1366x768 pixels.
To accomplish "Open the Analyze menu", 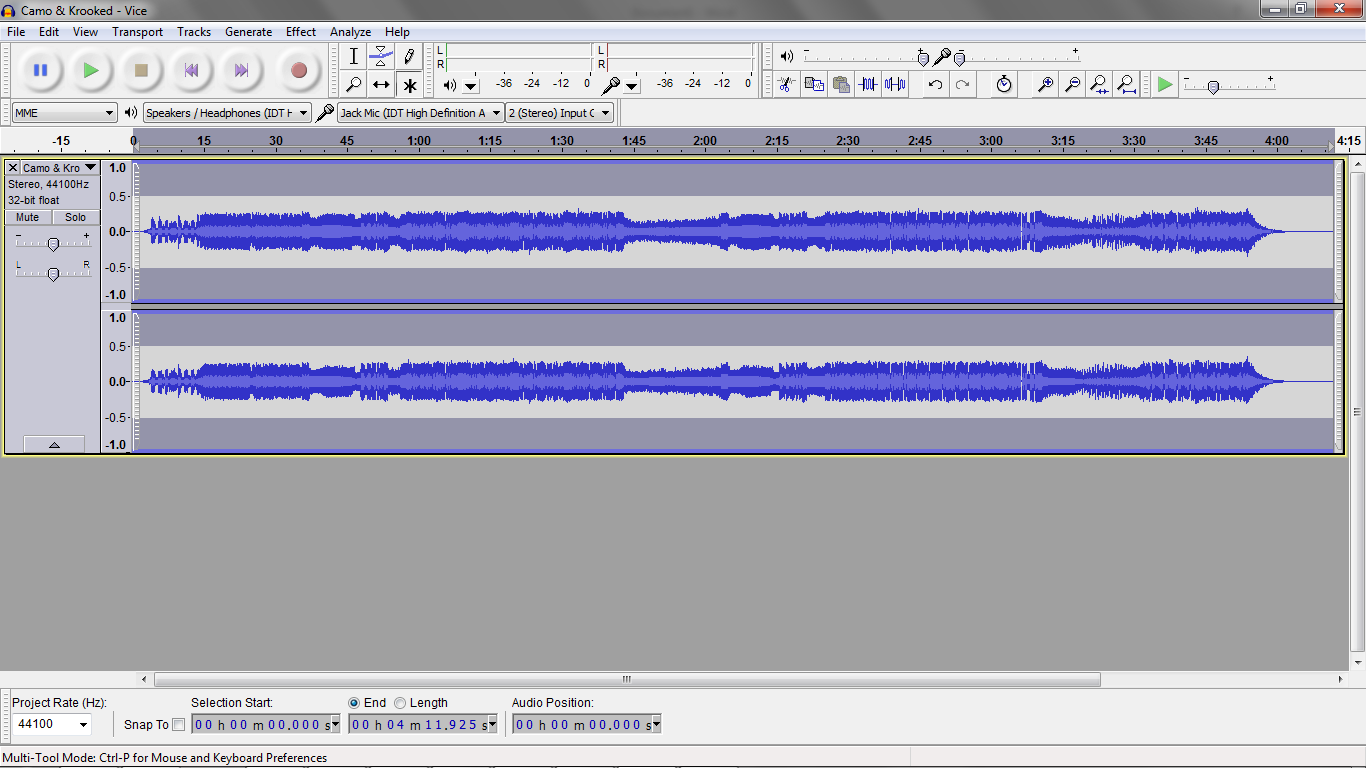I will pyautogui.click(x=350, y=32).
